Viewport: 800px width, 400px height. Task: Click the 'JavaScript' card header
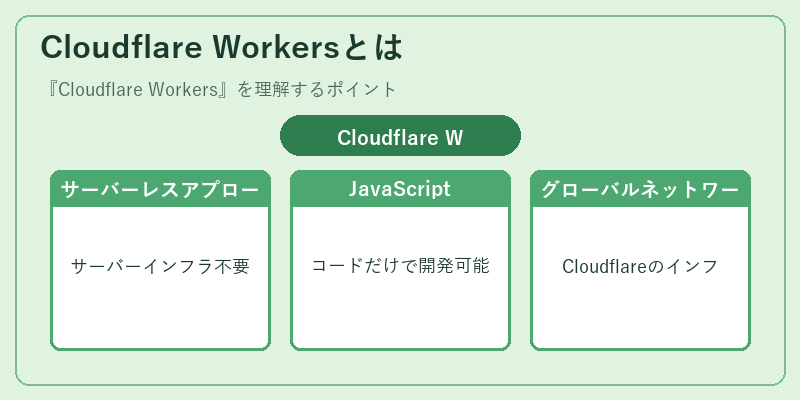coord(401,189)
